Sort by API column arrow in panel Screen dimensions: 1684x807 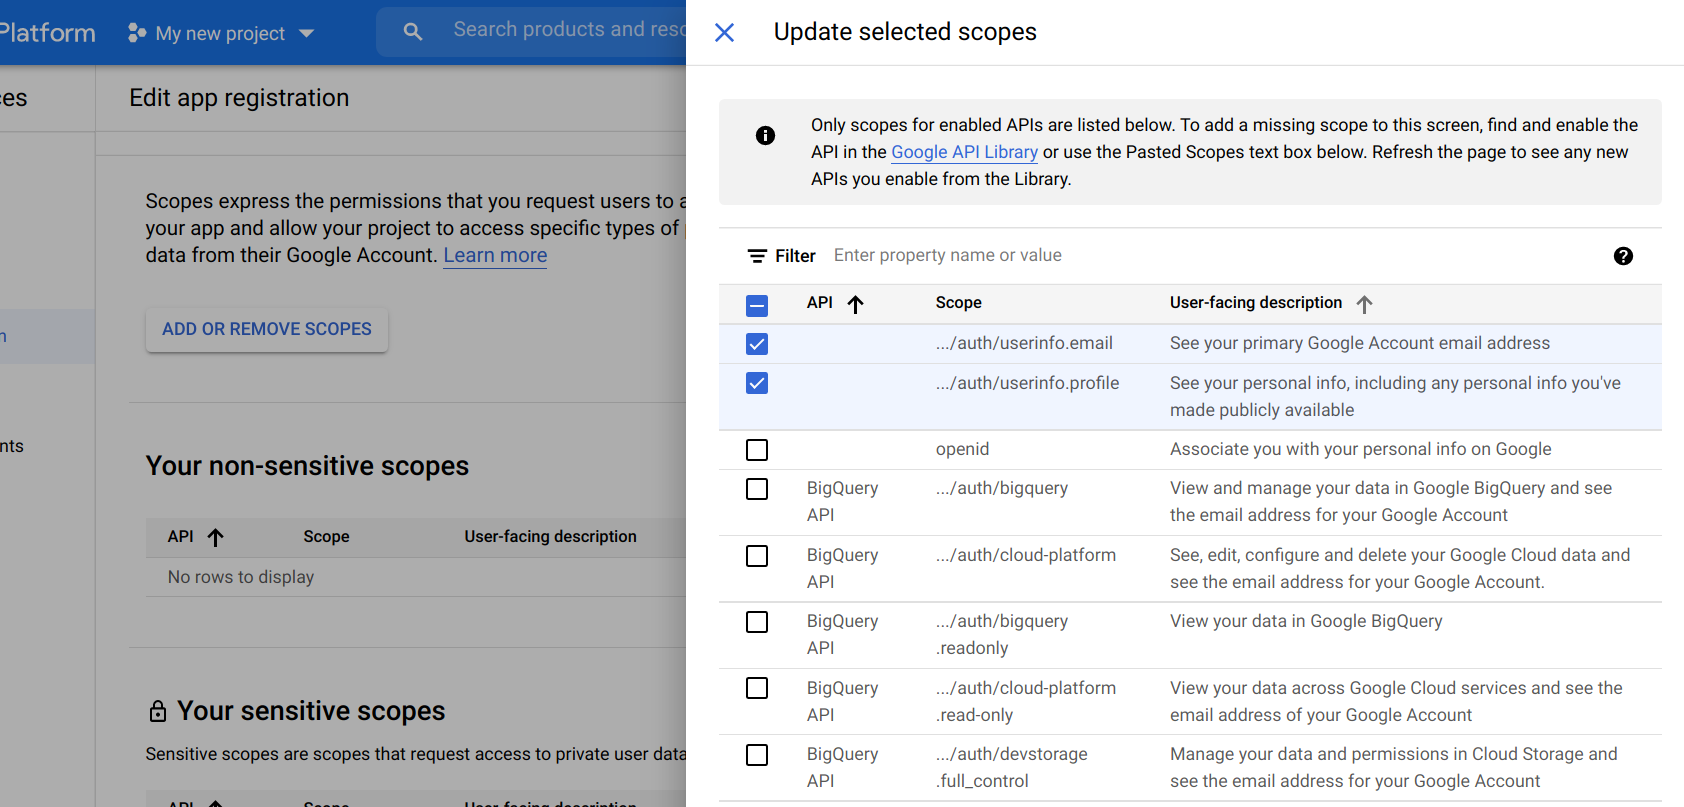[855, 304]
